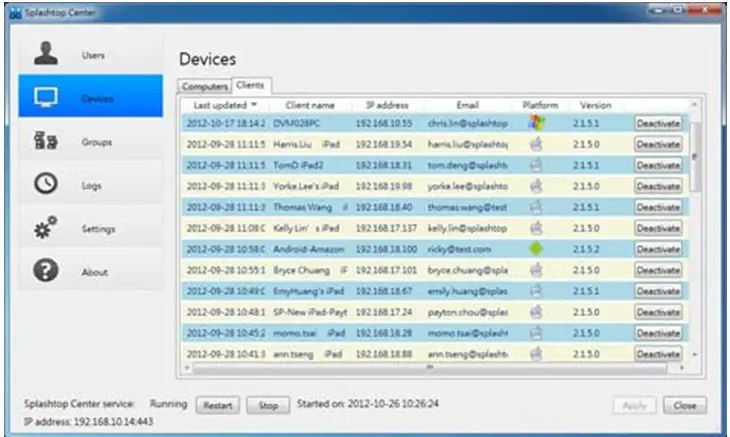Sort by Last updated column header
730x437 pixels.
tap(224, 105)
